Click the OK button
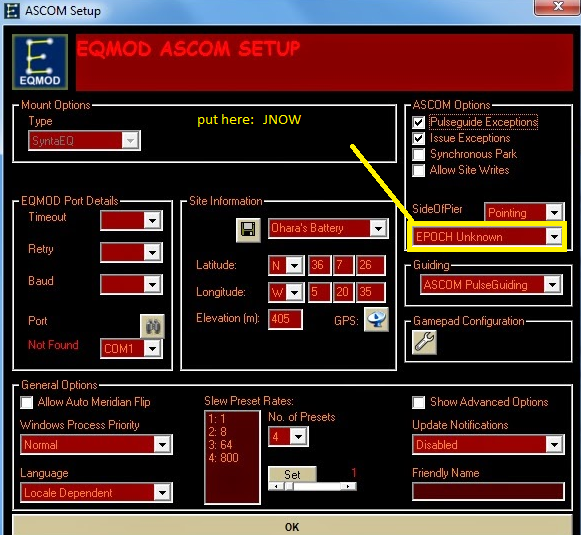 292,525
